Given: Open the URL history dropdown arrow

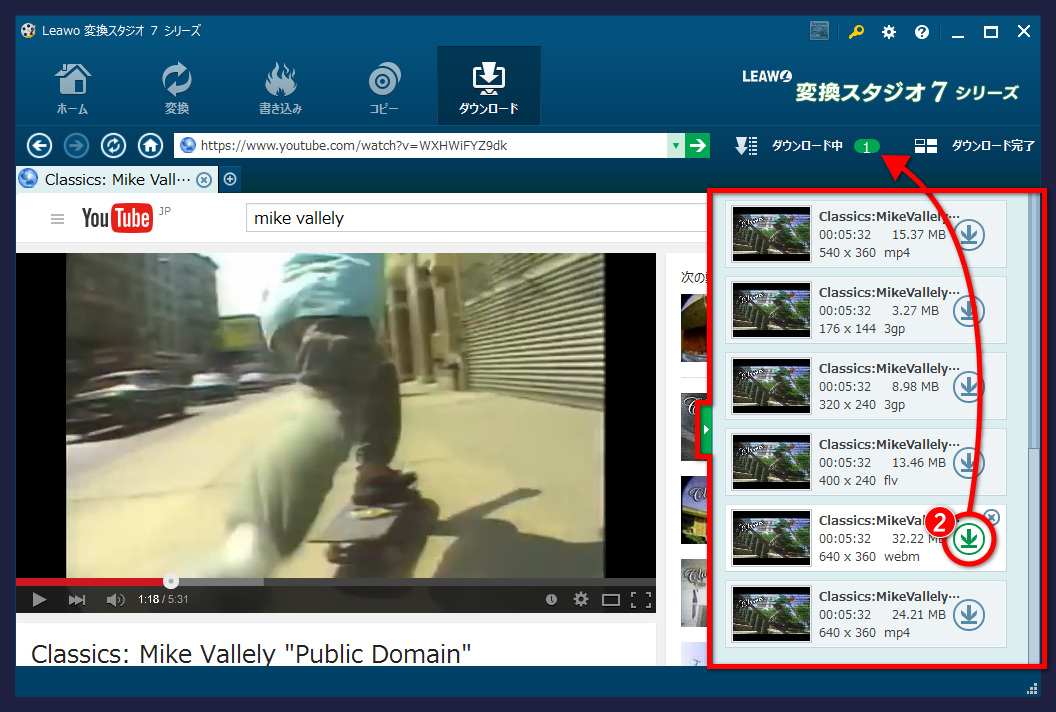Looking at the screenshot, I should coord(676,146).
